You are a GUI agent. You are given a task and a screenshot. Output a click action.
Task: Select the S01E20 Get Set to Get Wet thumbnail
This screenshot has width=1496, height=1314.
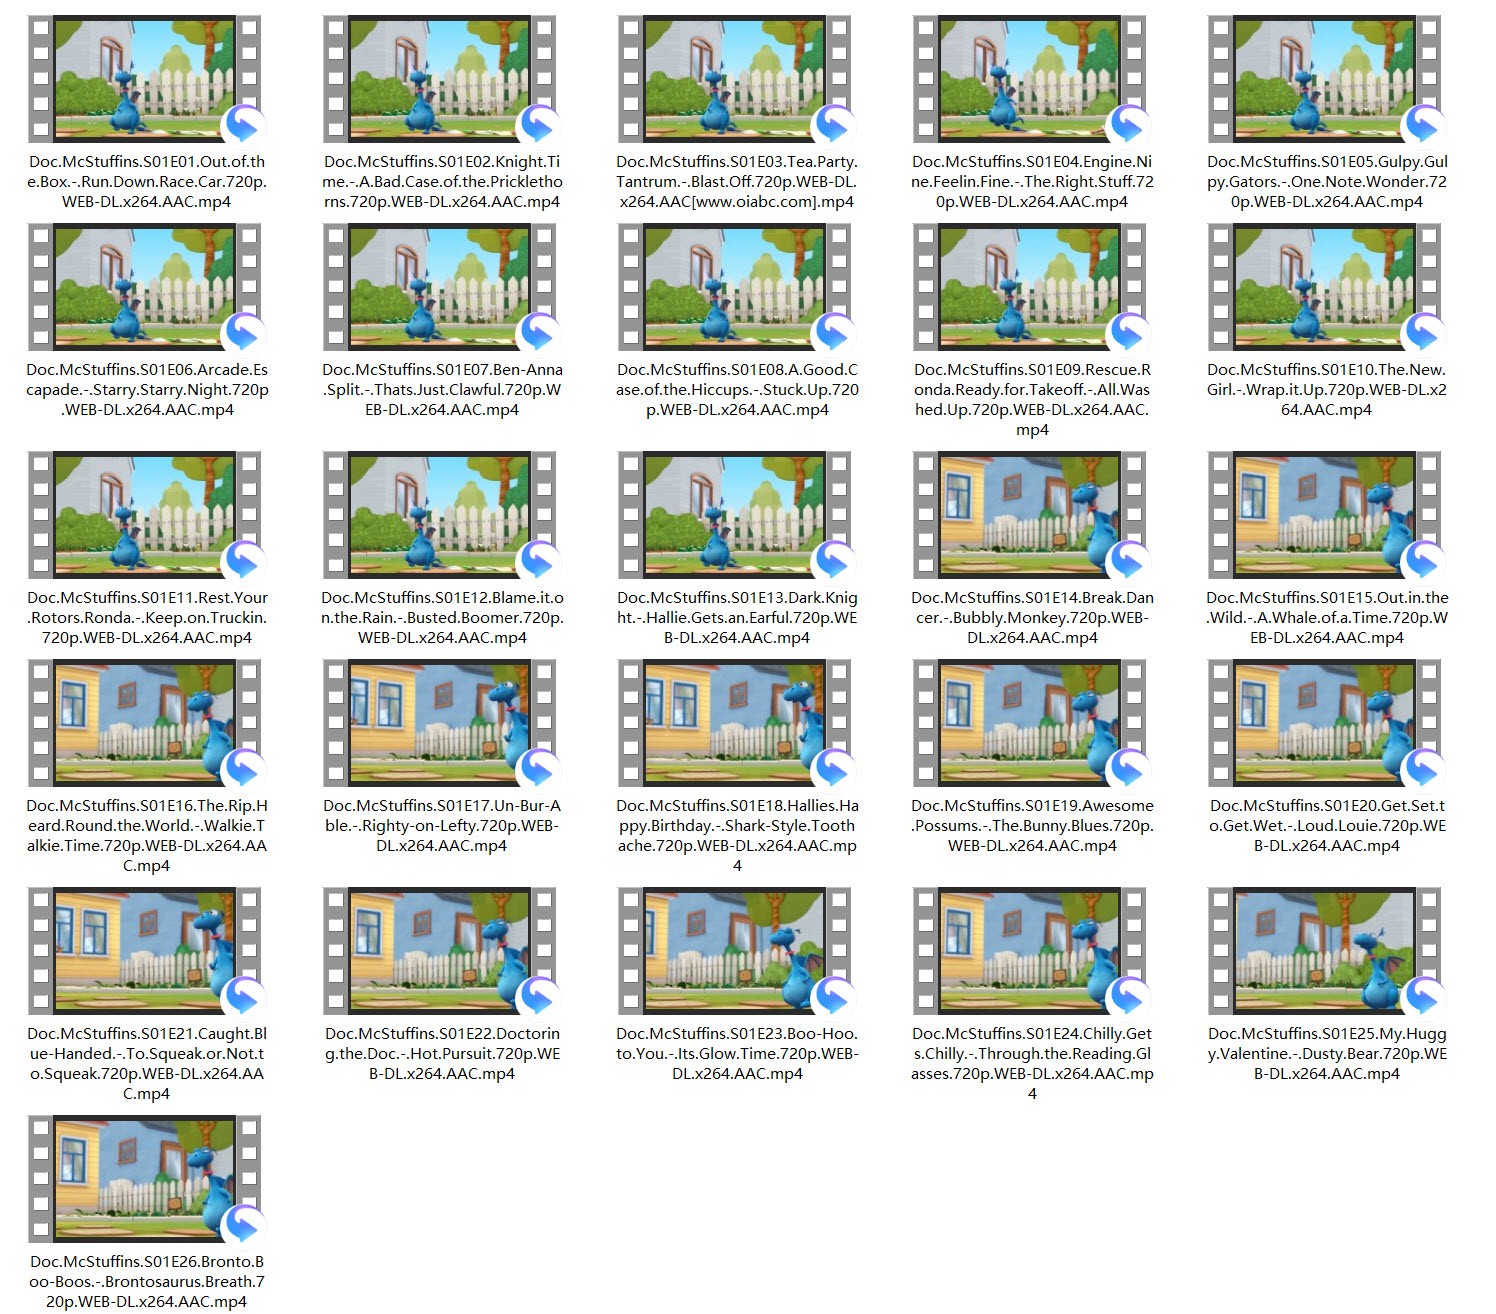[1326, 723]
